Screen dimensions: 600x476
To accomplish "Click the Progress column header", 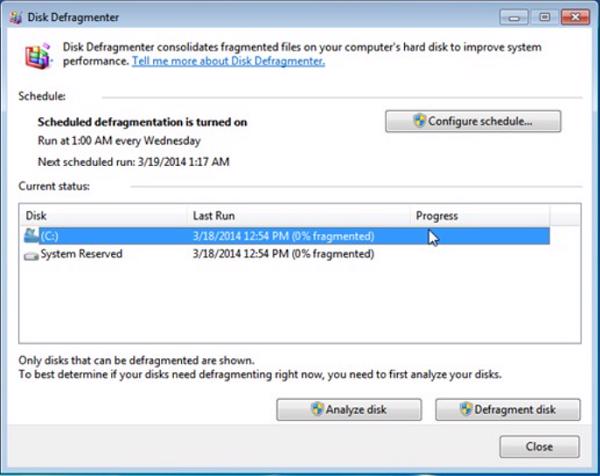I will tap(478, 215).
